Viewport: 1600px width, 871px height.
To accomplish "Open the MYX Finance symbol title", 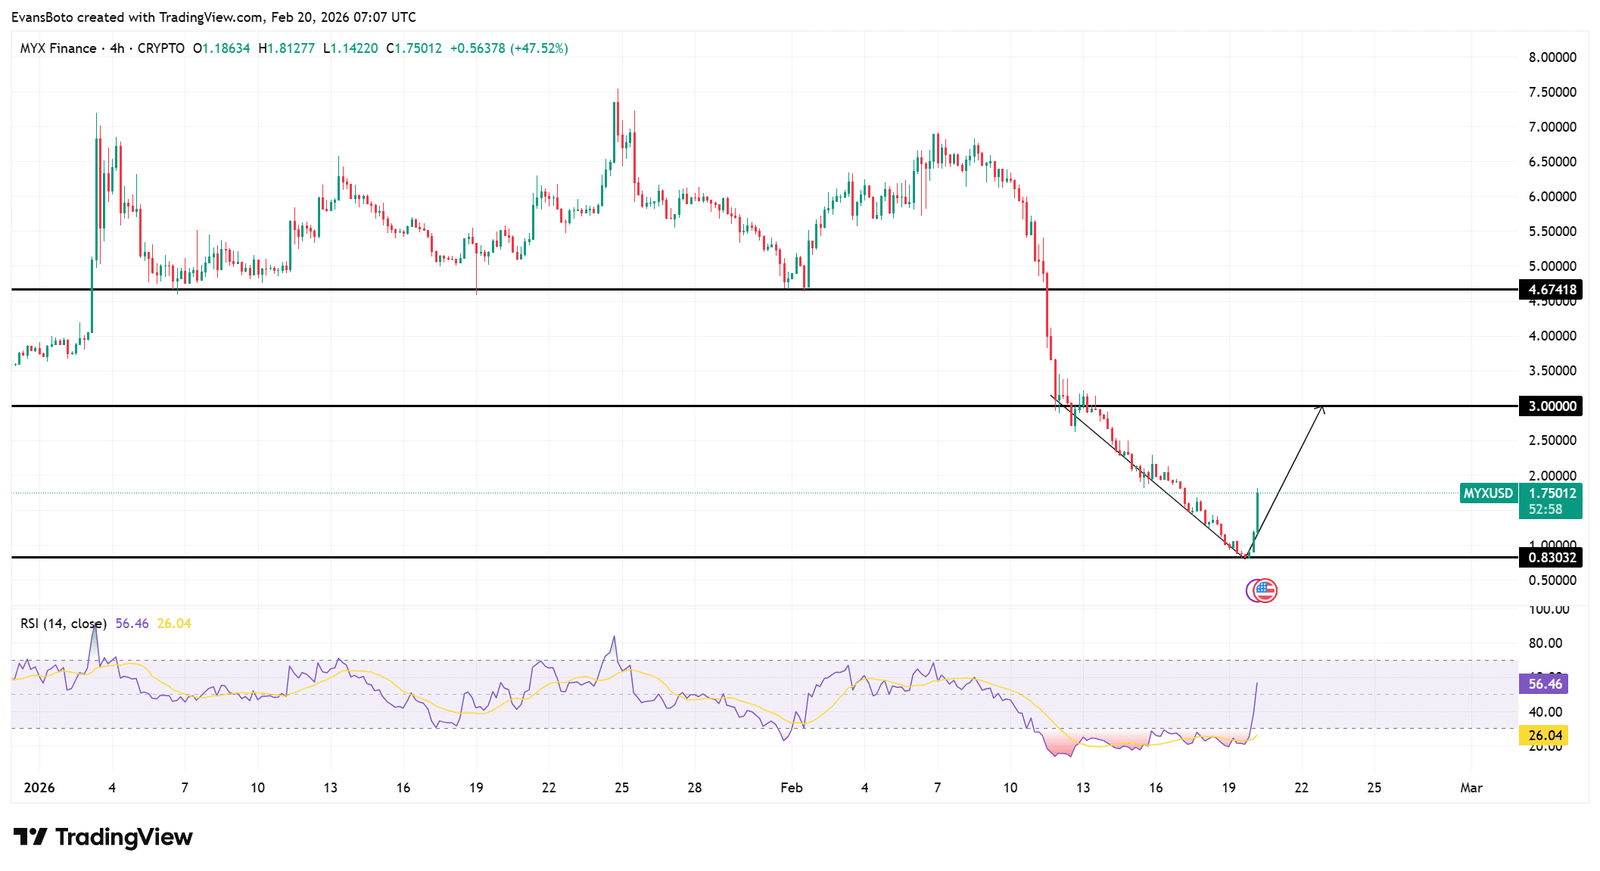I will [58, 48].
